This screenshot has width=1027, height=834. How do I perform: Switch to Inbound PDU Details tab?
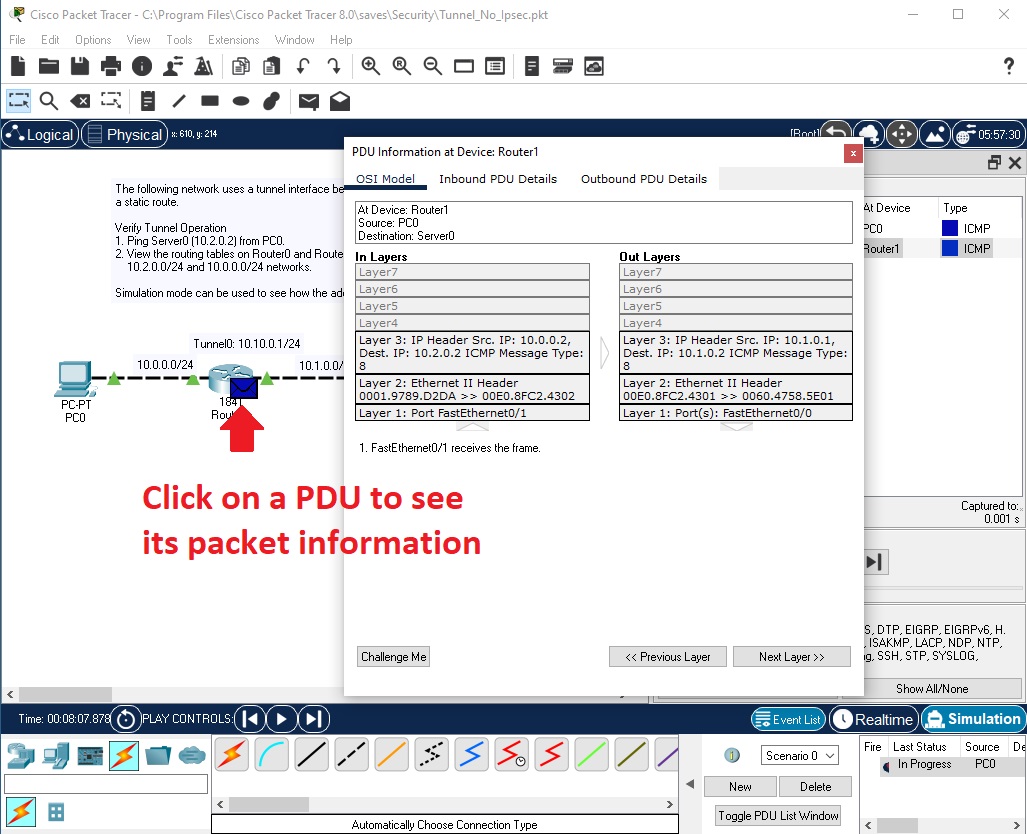coord(498,179)
